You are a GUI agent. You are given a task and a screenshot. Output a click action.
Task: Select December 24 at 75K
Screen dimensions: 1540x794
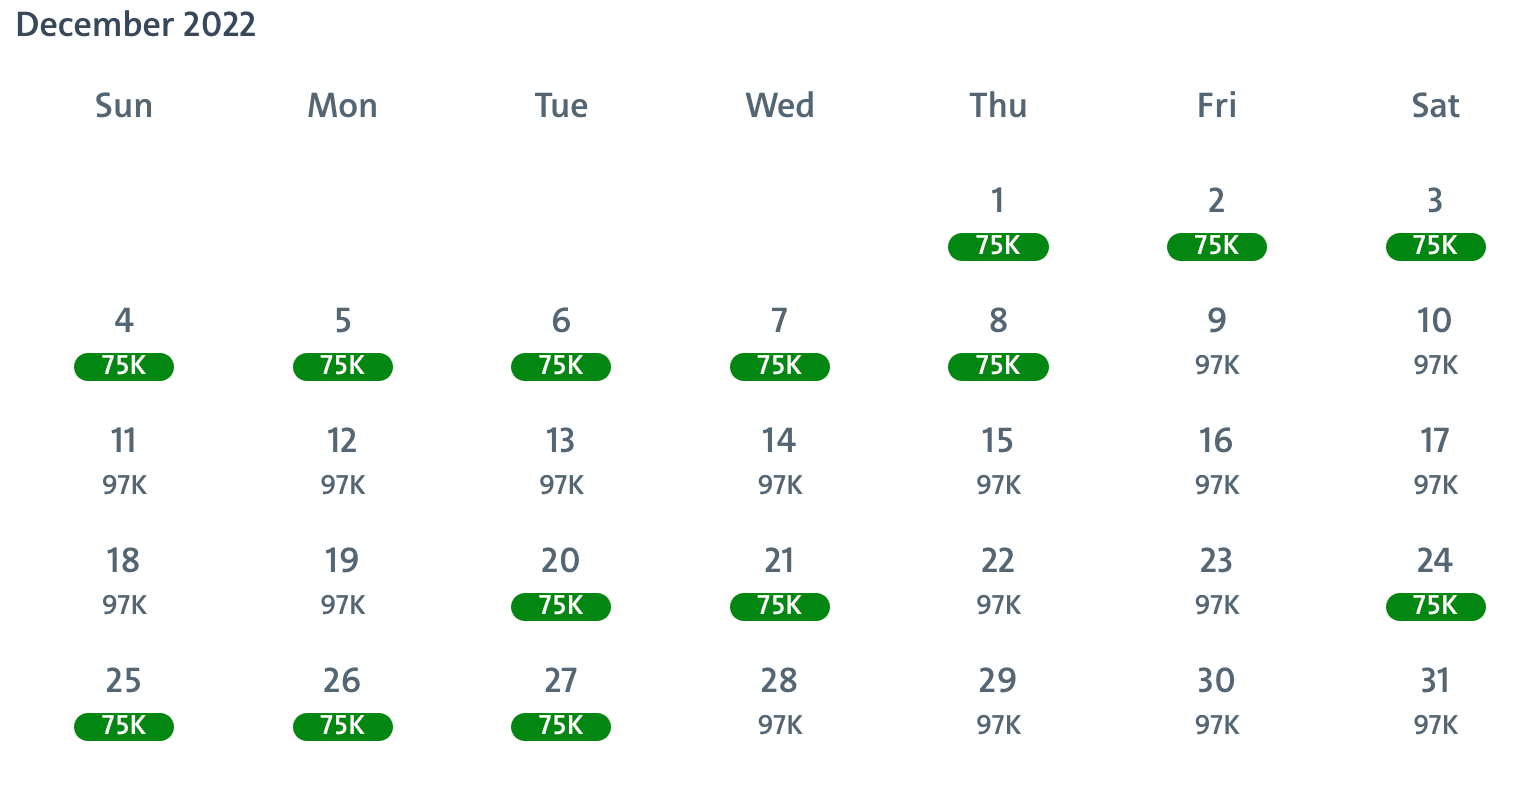1435,584
